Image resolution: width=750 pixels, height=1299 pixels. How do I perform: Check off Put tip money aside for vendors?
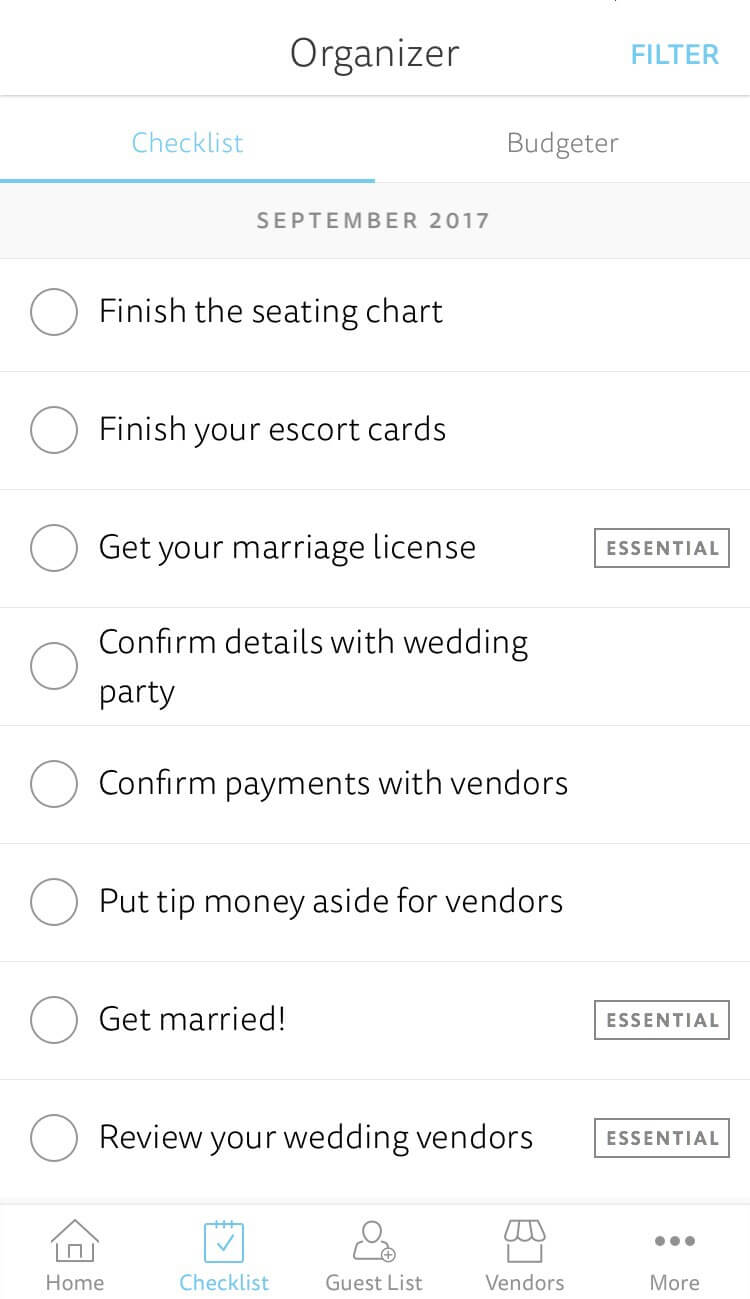(54, 902)
